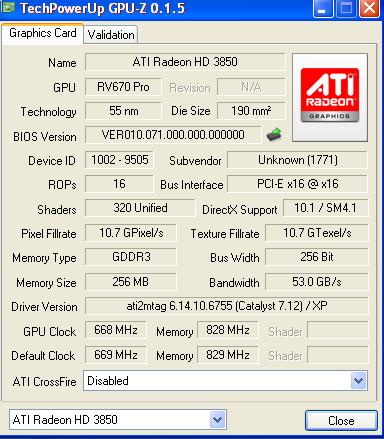This screenshot has width=384, height=439.
Task: Open the ATI CrossFire dropdown arrow
Action: pyautogui.click(x=359, y=380)
